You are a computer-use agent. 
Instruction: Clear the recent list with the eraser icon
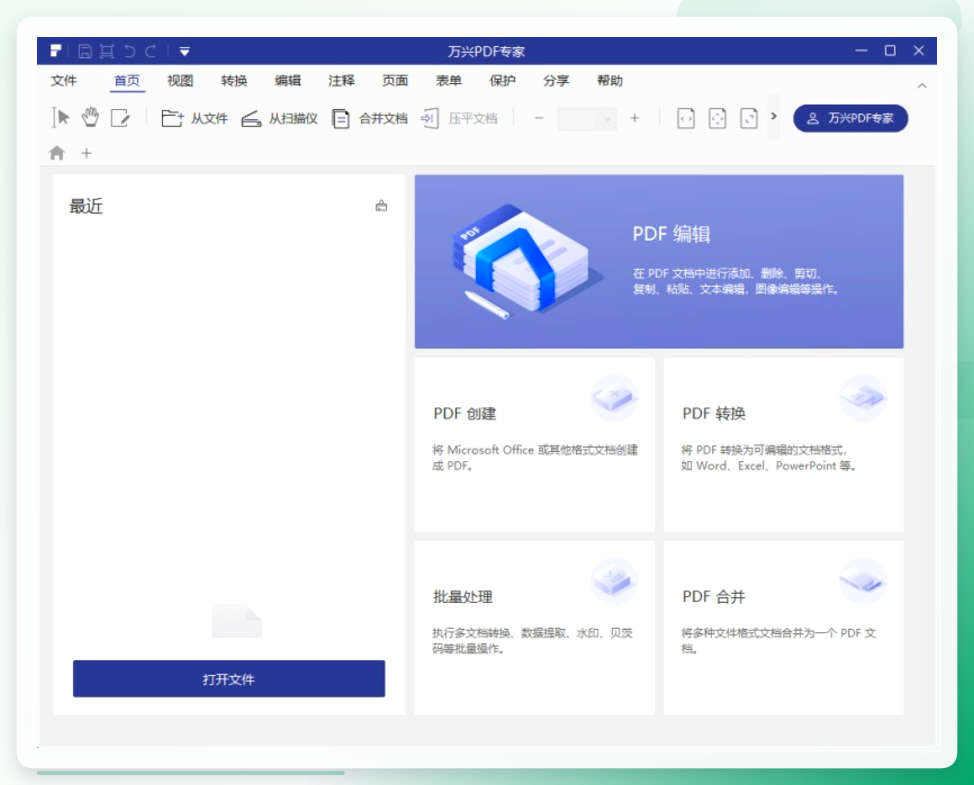click(x=381, y=206)
